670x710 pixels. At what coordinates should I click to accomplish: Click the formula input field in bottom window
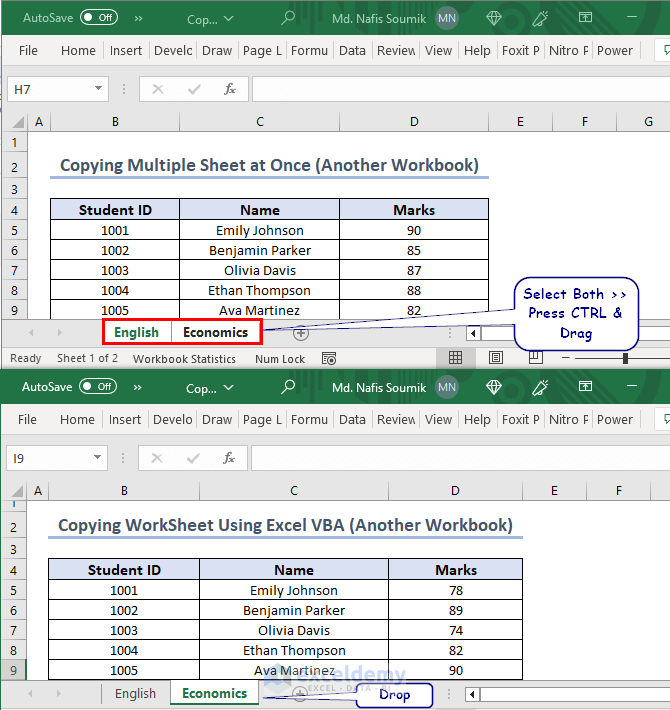[x=460, y=458]
